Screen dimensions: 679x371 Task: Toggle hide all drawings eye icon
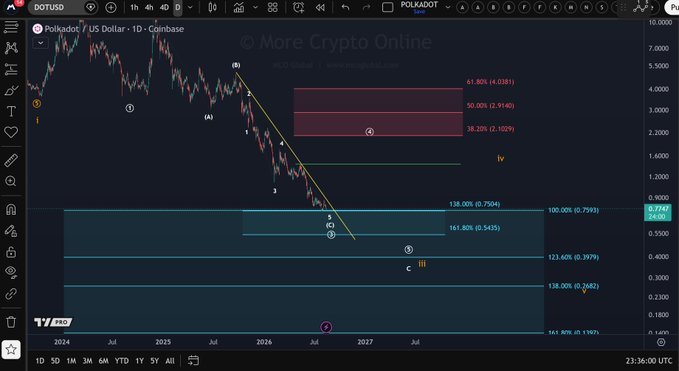11,272
